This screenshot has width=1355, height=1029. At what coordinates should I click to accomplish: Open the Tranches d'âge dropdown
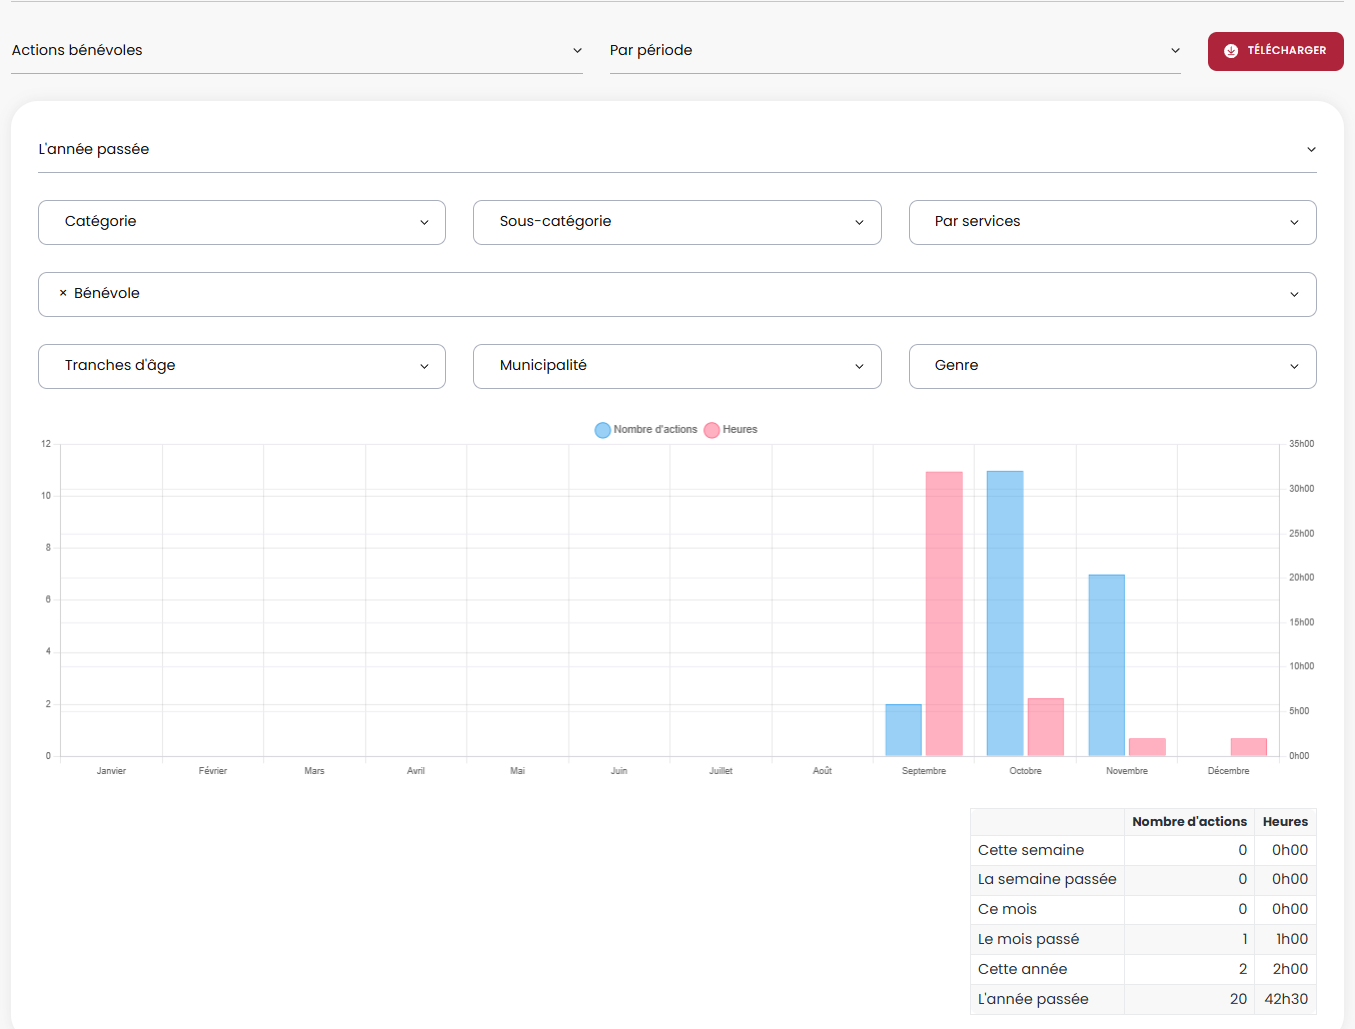(x=241, y=366)
